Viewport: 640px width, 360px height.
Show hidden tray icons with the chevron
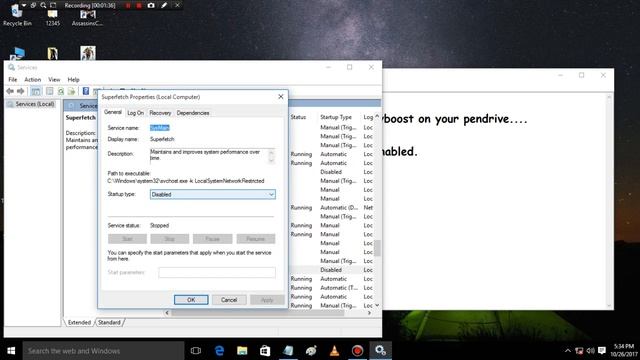tap(568, 351)
